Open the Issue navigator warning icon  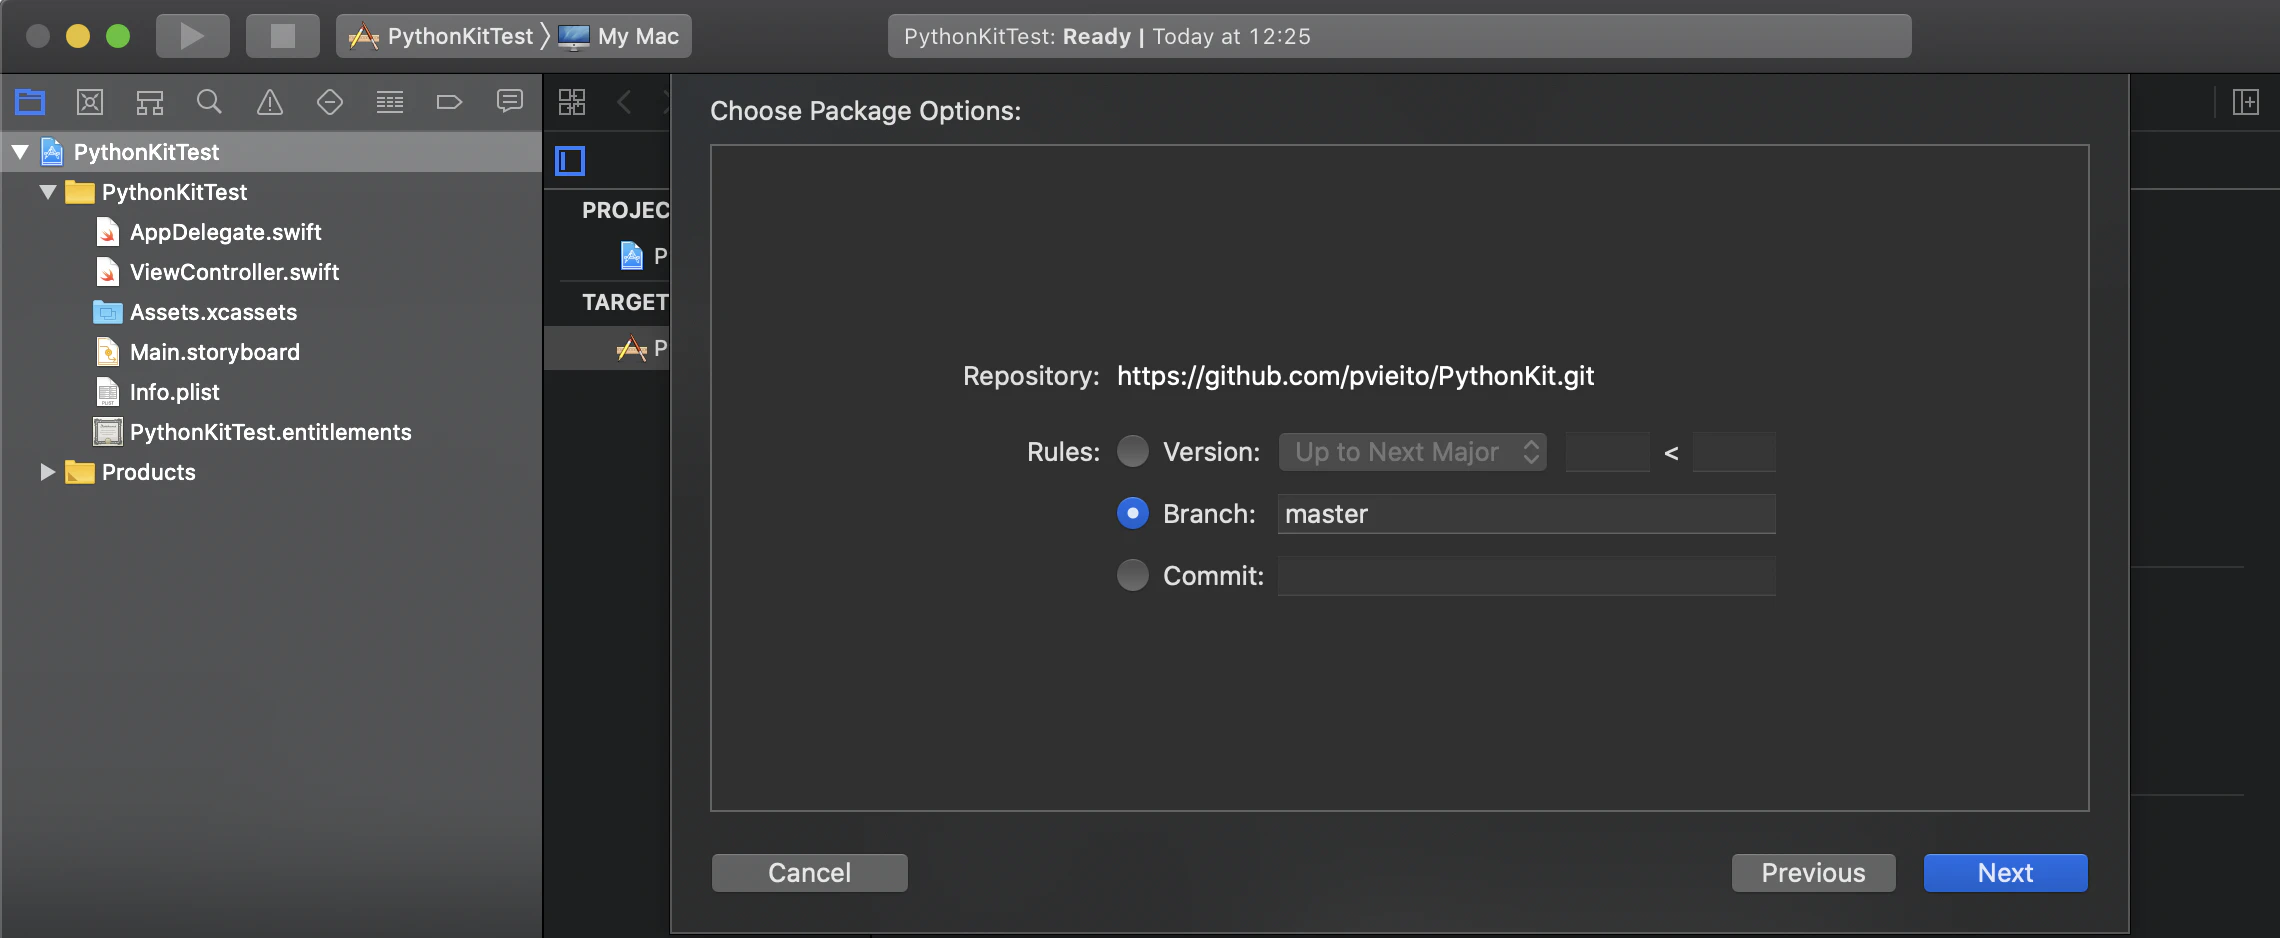pyautogui.click(x=270, y=101)
